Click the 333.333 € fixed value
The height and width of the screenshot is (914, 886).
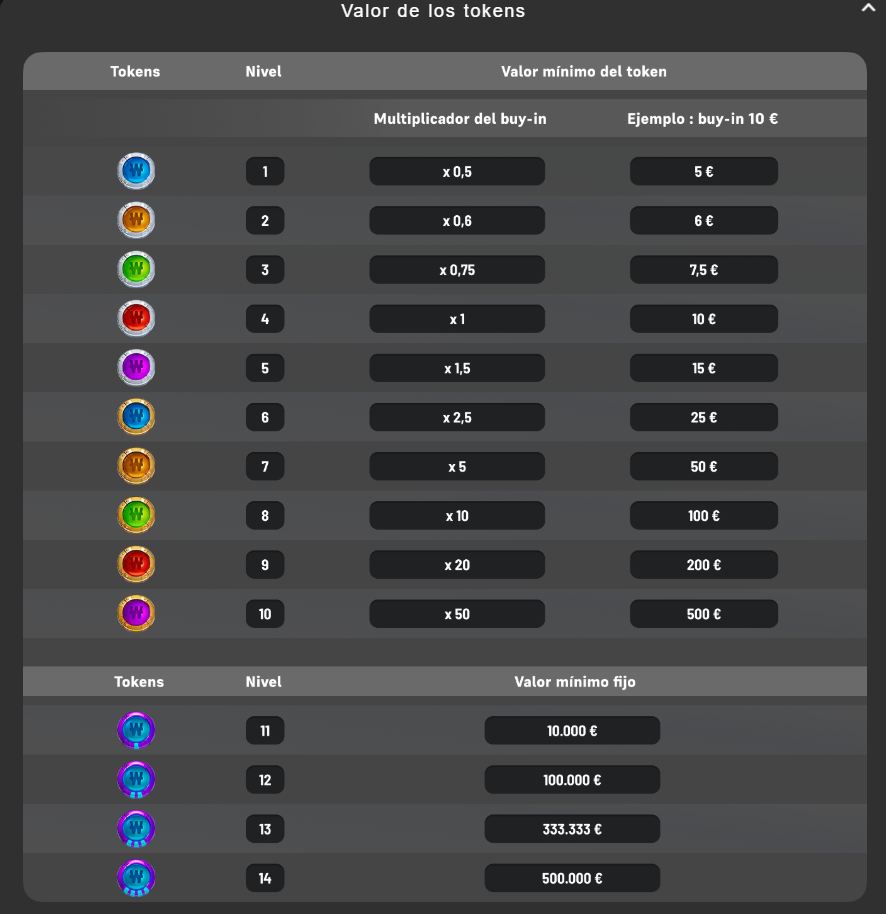tap(572, 829)
